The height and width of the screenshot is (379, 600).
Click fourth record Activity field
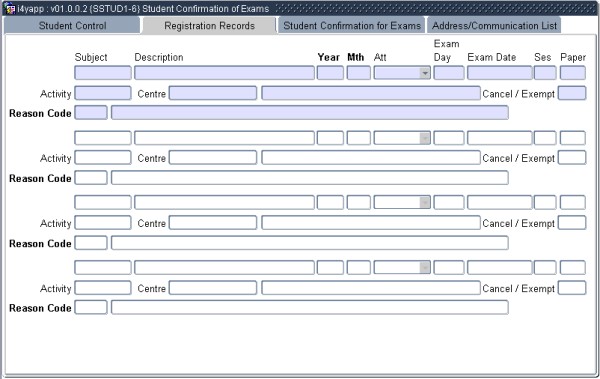click(103, 288)
